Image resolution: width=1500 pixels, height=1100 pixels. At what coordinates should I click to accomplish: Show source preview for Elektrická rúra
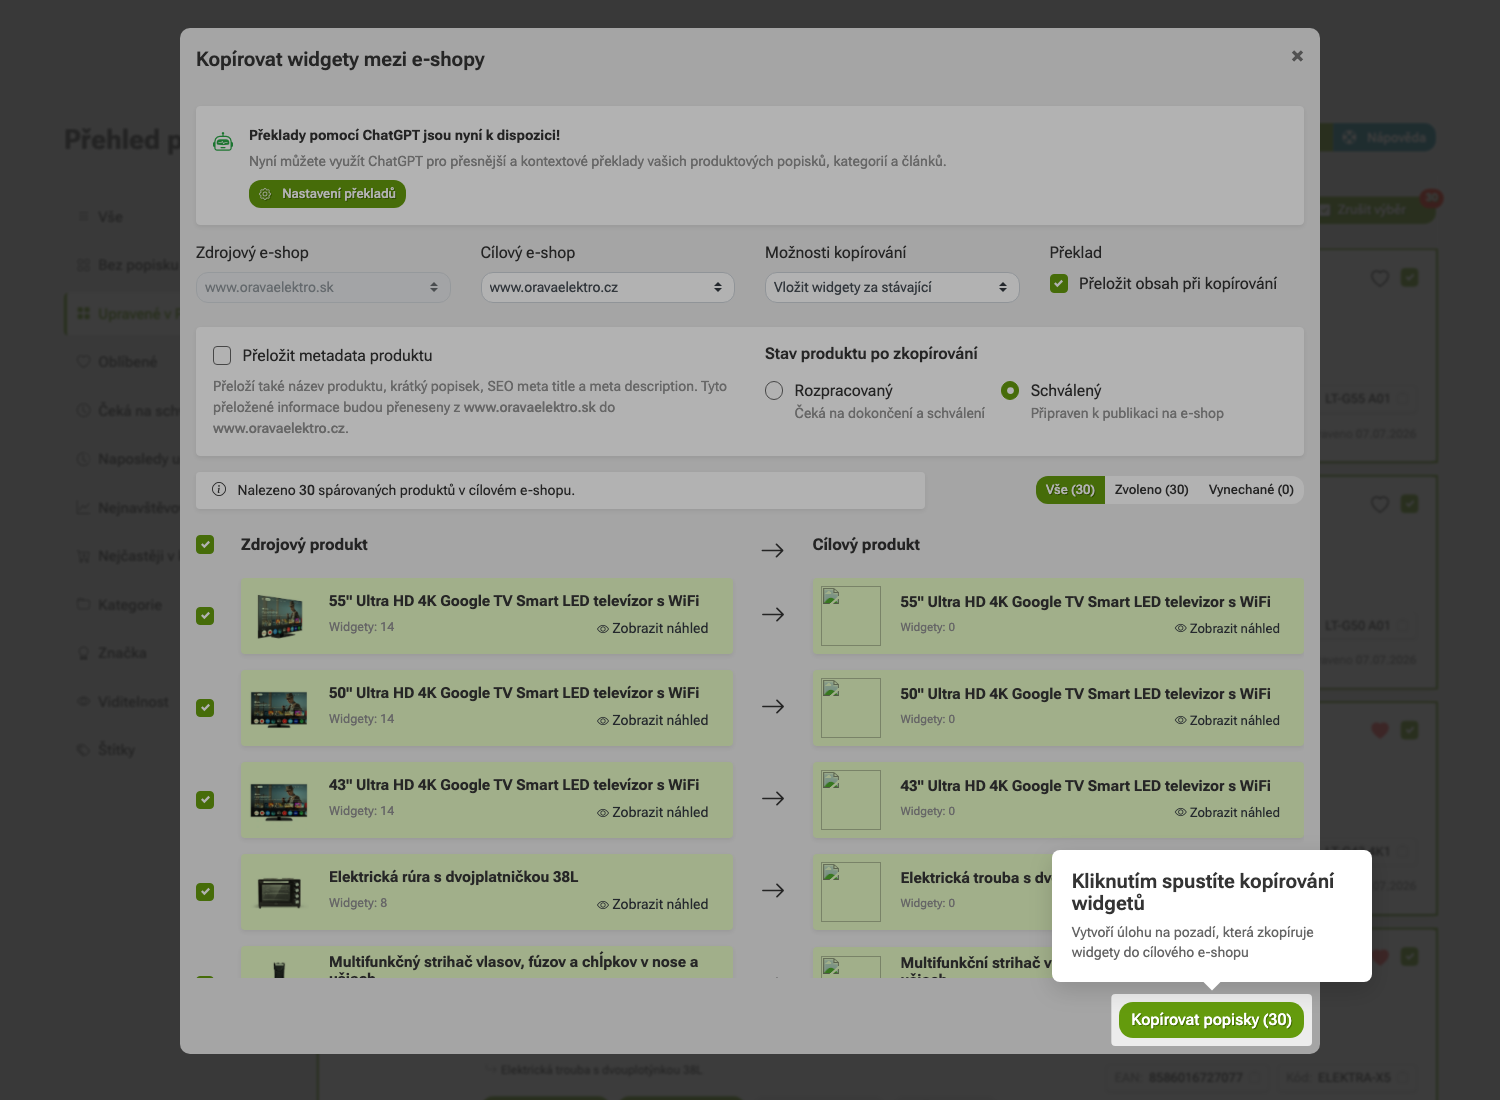tap(653, 904)
